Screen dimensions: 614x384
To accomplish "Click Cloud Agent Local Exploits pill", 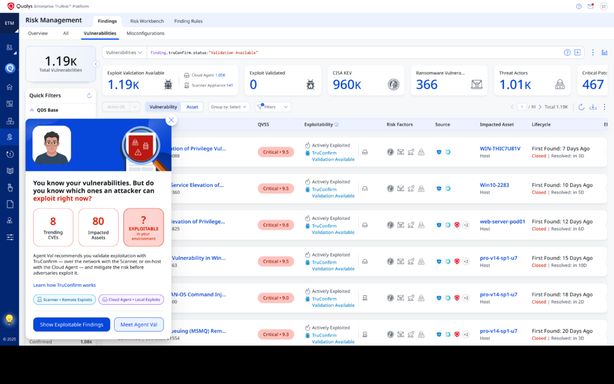I will point(131,299).
